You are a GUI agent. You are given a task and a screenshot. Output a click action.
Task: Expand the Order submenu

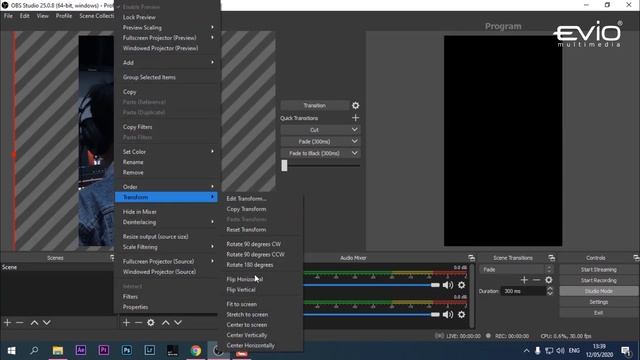tap(167, 187)
